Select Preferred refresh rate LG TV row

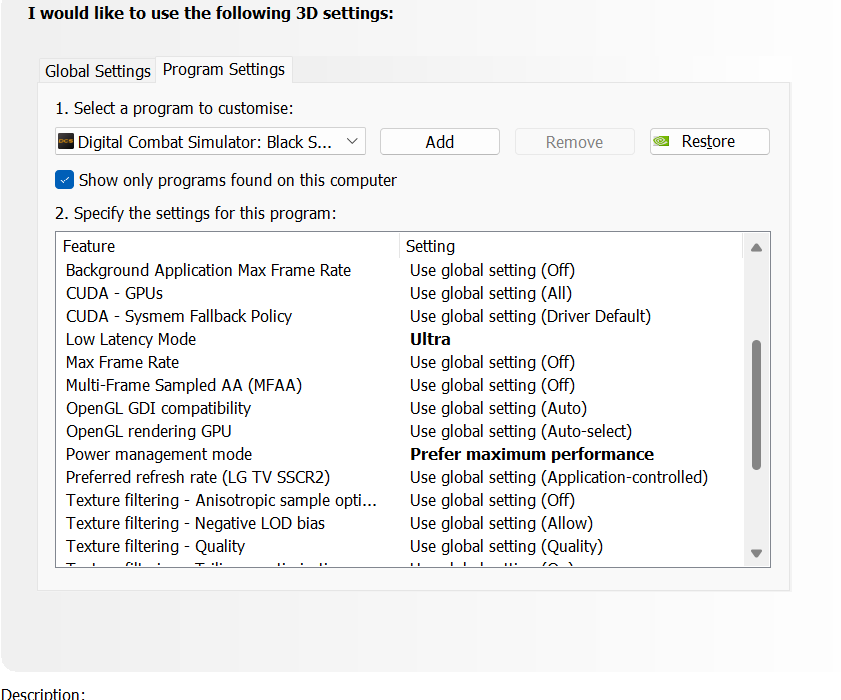(x=198, y=477)
